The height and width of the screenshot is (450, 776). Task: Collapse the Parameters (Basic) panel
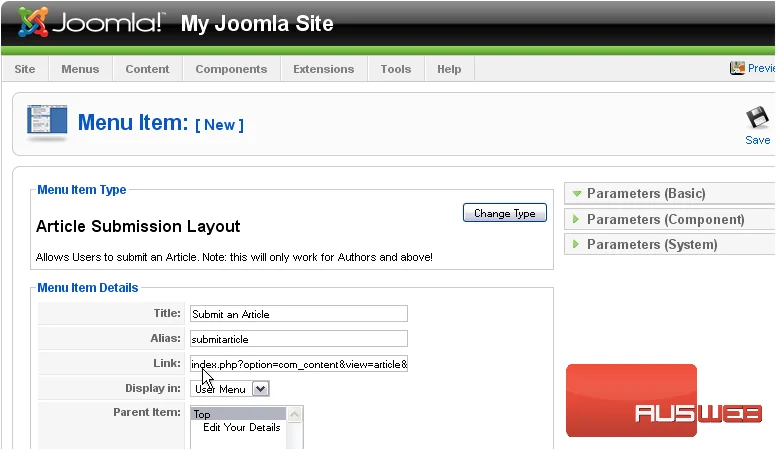point(670,194)
